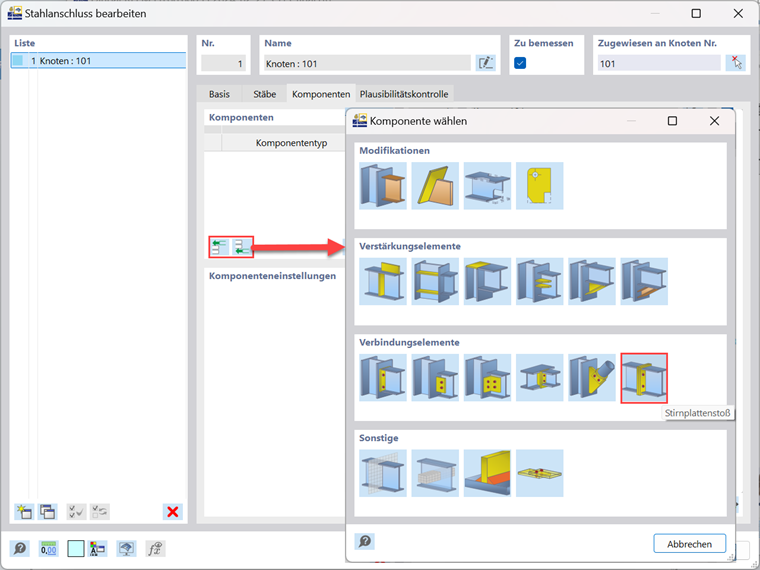Click the Zugewiesen an Knoten Nr. field with 101
Viewport: 760px width, 570px height.
click(659, 63)
